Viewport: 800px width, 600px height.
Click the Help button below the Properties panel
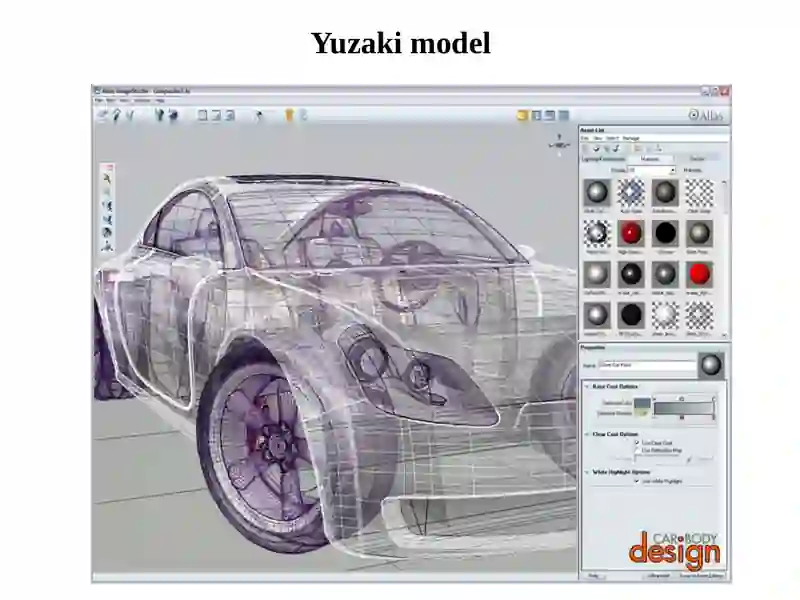pyautogui.click(x=593, y=576)
